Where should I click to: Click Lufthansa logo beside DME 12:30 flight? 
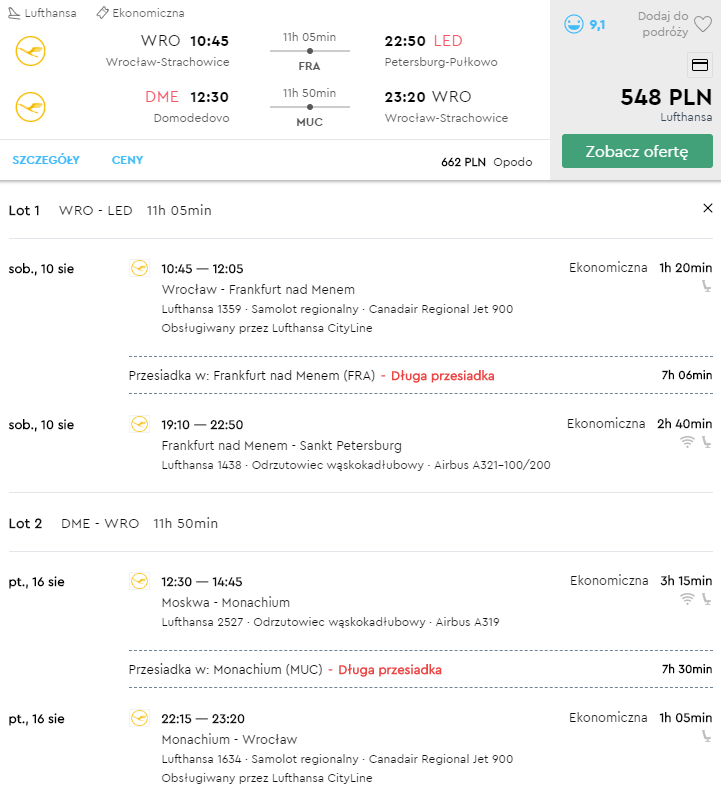pyautogui.click(x=31, y=107)
